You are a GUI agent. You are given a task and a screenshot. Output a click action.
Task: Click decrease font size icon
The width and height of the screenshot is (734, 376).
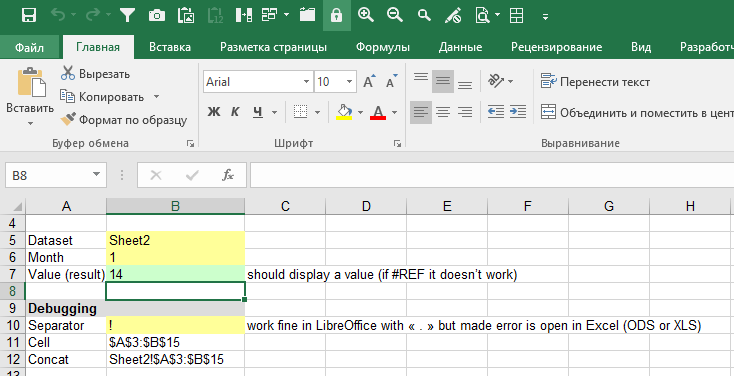(x=392, y=81)
